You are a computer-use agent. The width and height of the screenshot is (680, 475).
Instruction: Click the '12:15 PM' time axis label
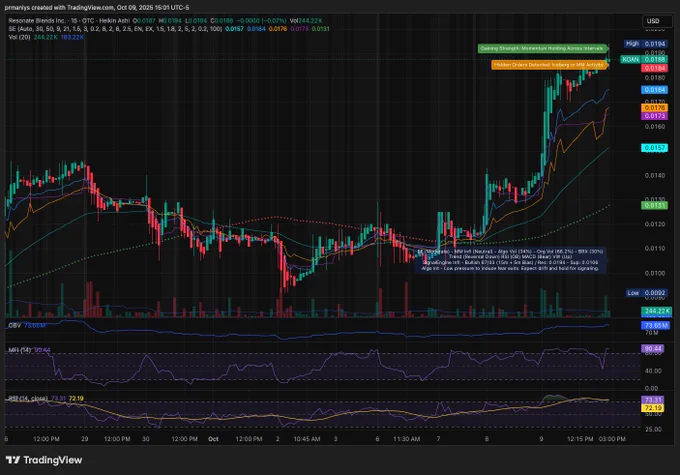(x=580, y=439)
